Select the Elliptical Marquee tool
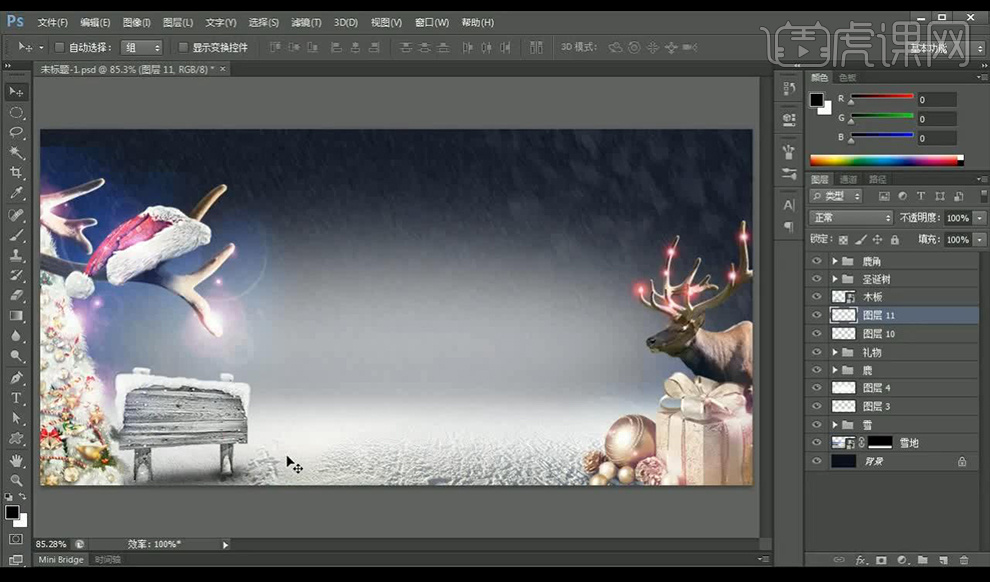The image size is (990, 582). pyautogui.click(x=16, y=113)
